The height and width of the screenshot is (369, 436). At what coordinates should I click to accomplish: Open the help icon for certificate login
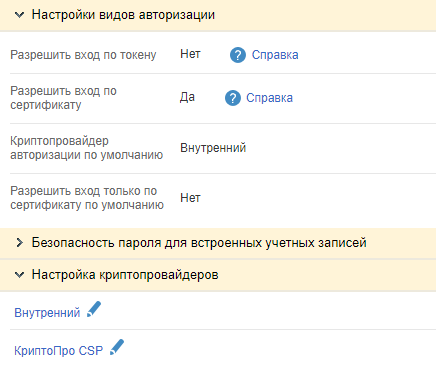[233, 98]
